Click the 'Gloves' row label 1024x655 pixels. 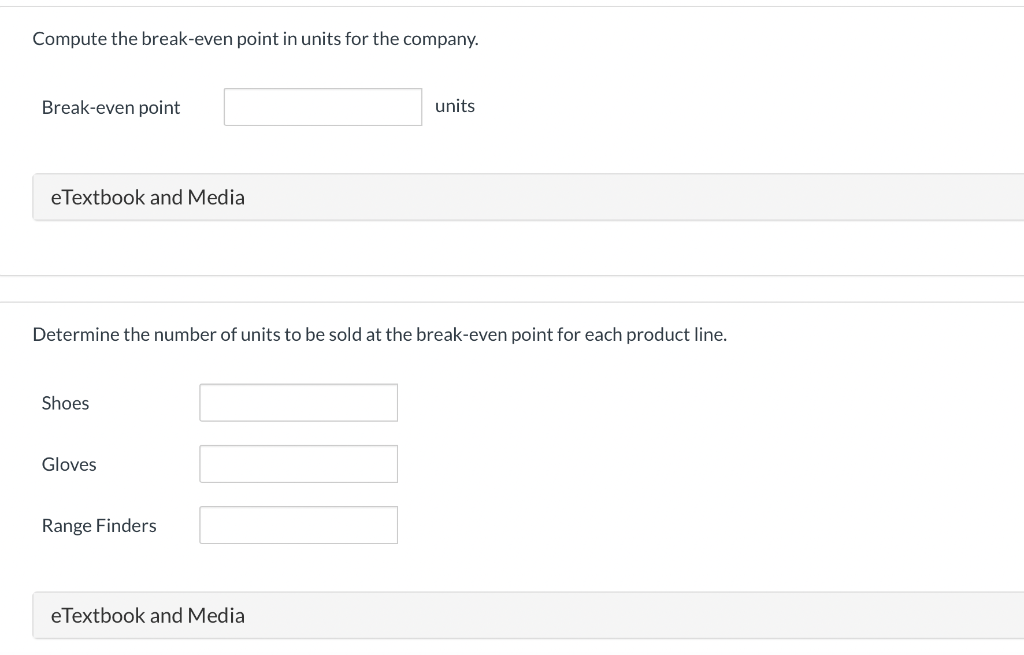[x=69, y=464]
